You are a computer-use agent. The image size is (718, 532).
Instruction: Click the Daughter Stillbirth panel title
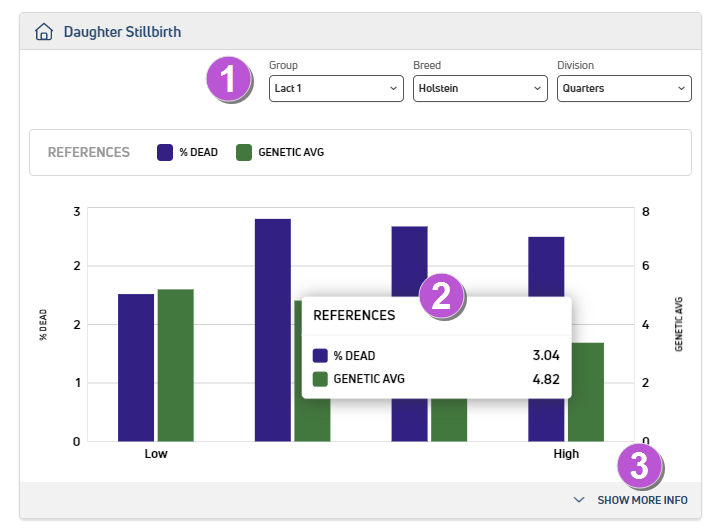(x=123, y=32)
